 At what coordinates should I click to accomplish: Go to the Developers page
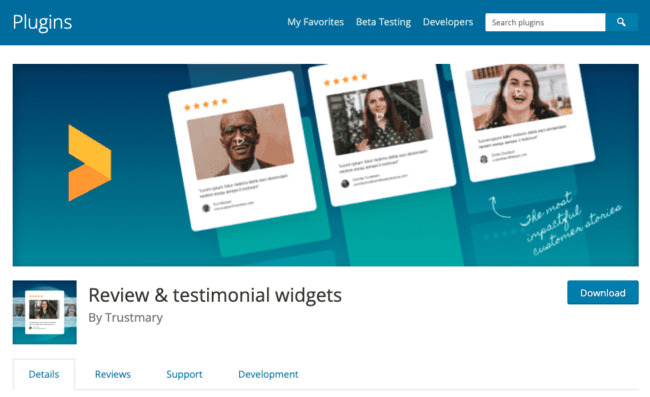tap(448, 22)
